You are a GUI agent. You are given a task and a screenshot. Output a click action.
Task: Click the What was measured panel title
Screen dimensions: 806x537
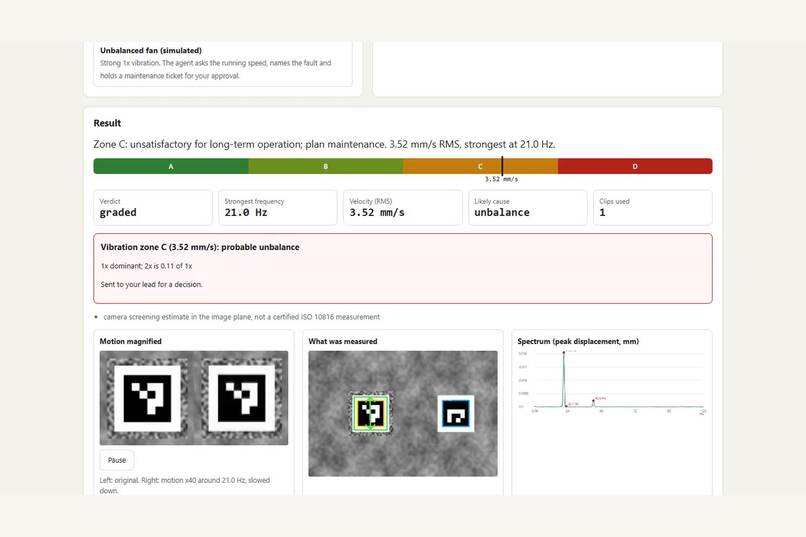343,341
